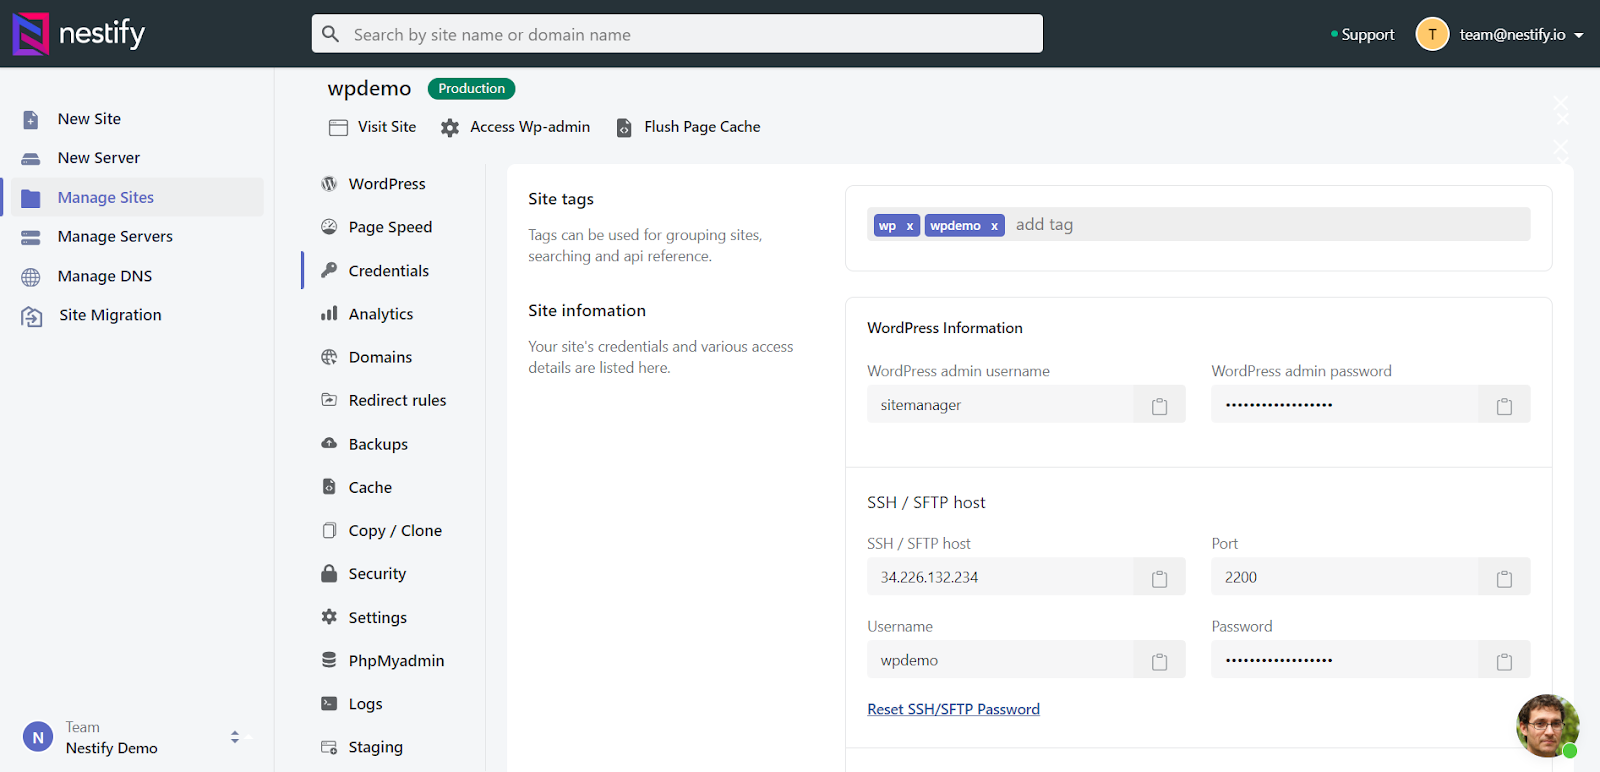This screenshot has height=772, width=1600.
Task: Select Manage Servers label in sidebar
Action: pos(115,237)
